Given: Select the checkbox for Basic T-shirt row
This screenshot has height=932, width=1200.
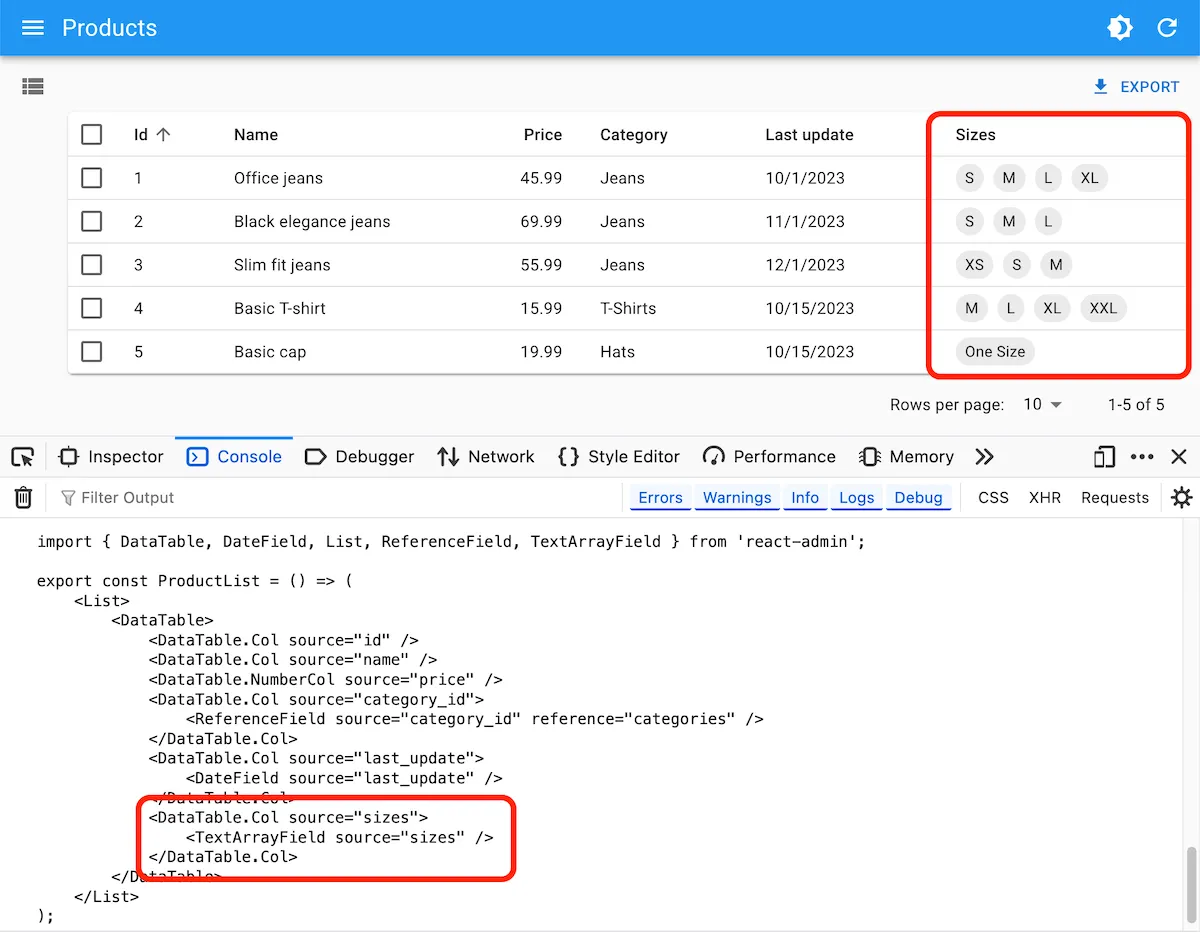Looking at the screenshot, I should (x=91, y=308).
